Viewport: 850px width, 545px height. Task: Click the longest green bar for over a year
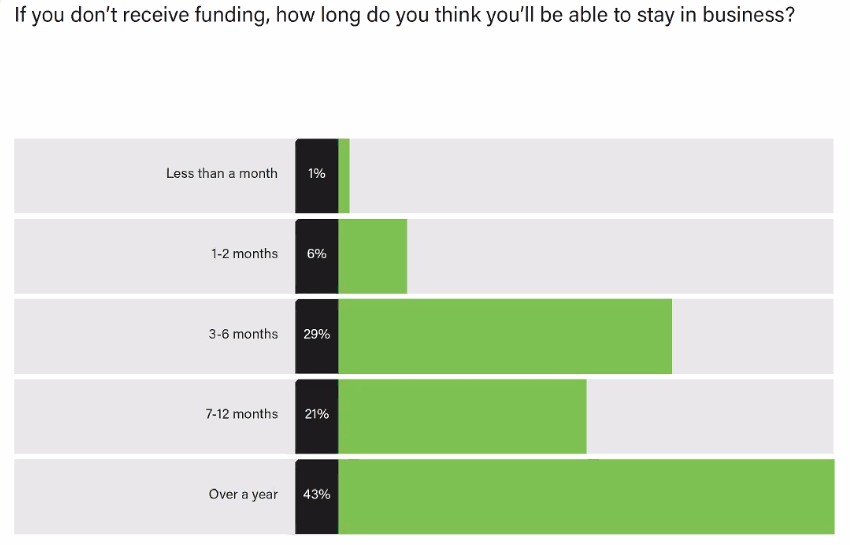point(587,497)
